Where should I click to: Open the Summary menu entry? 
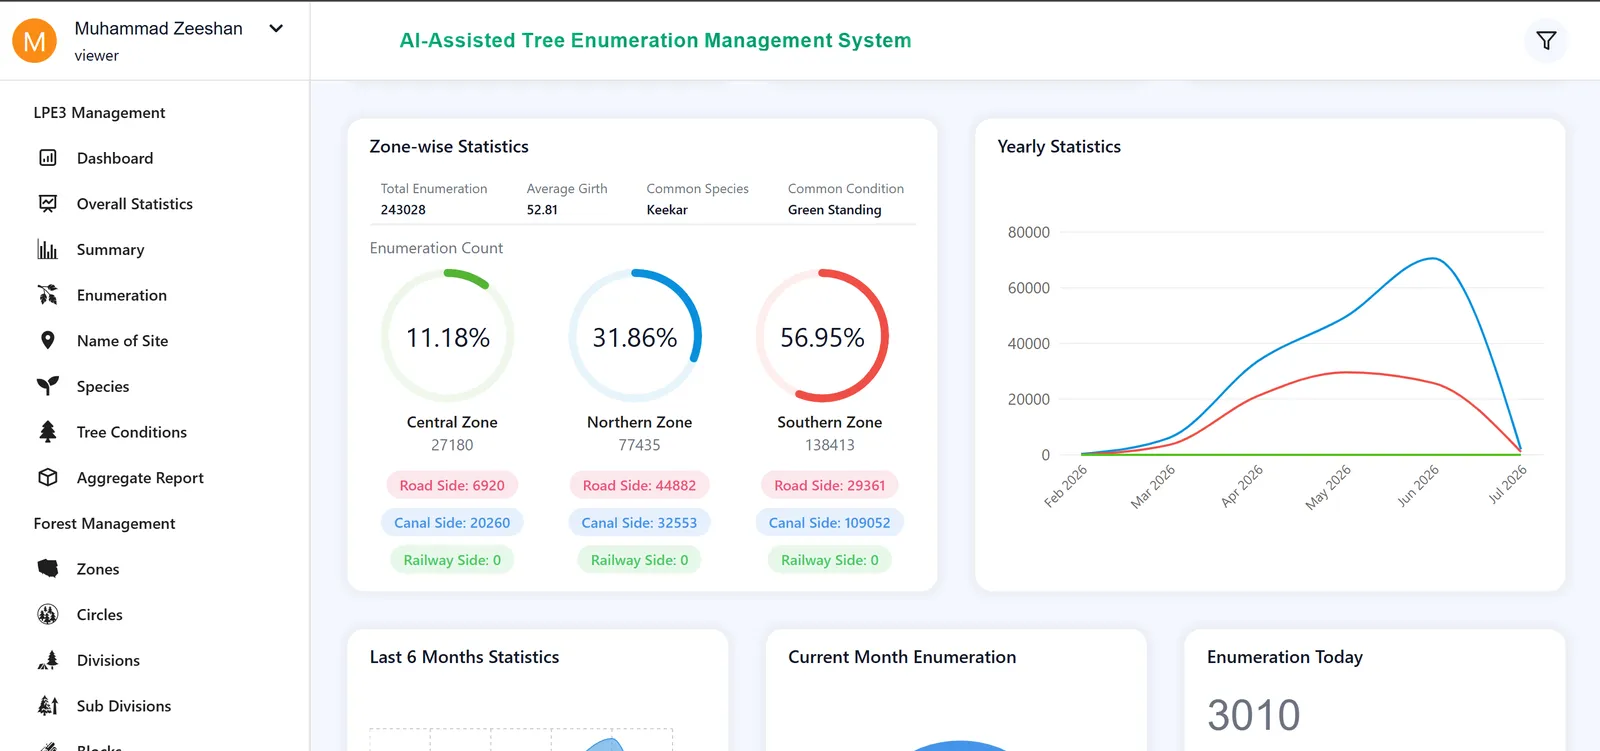(110, 250)
